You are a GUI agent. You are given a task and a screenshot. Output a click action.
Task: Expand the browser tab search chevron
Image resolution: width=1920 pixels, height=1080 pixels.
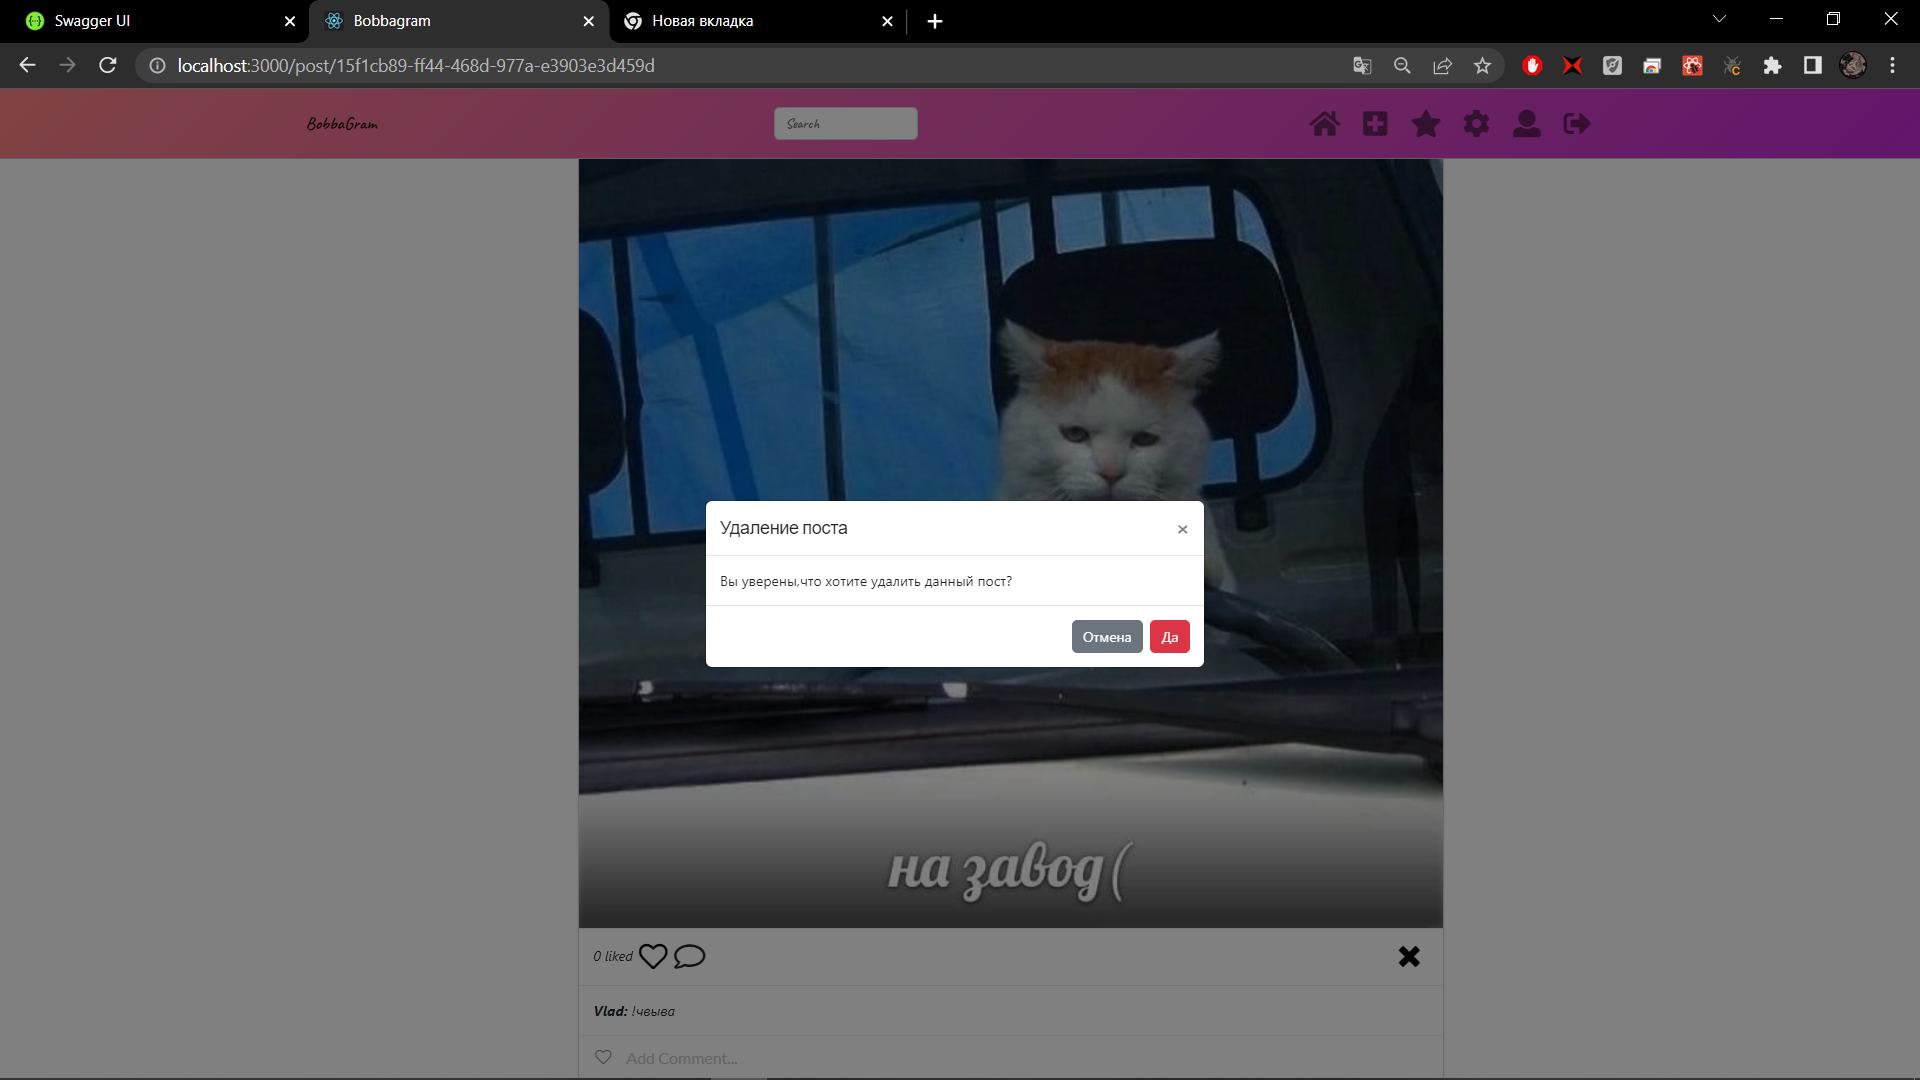tap(1719, 19)
